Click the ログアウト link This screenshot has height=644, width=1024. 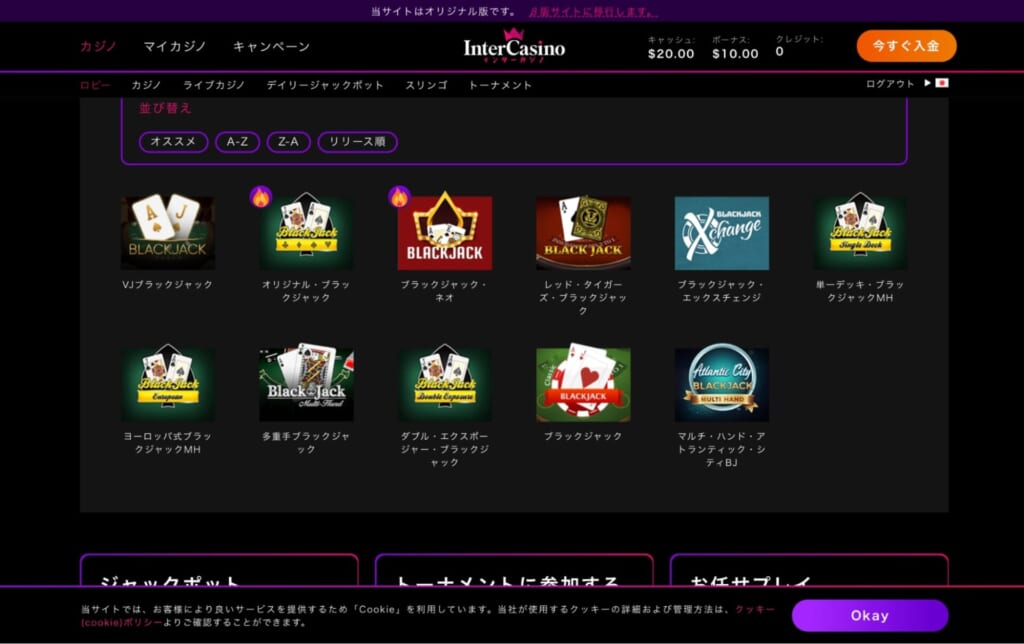coord(889,84)
